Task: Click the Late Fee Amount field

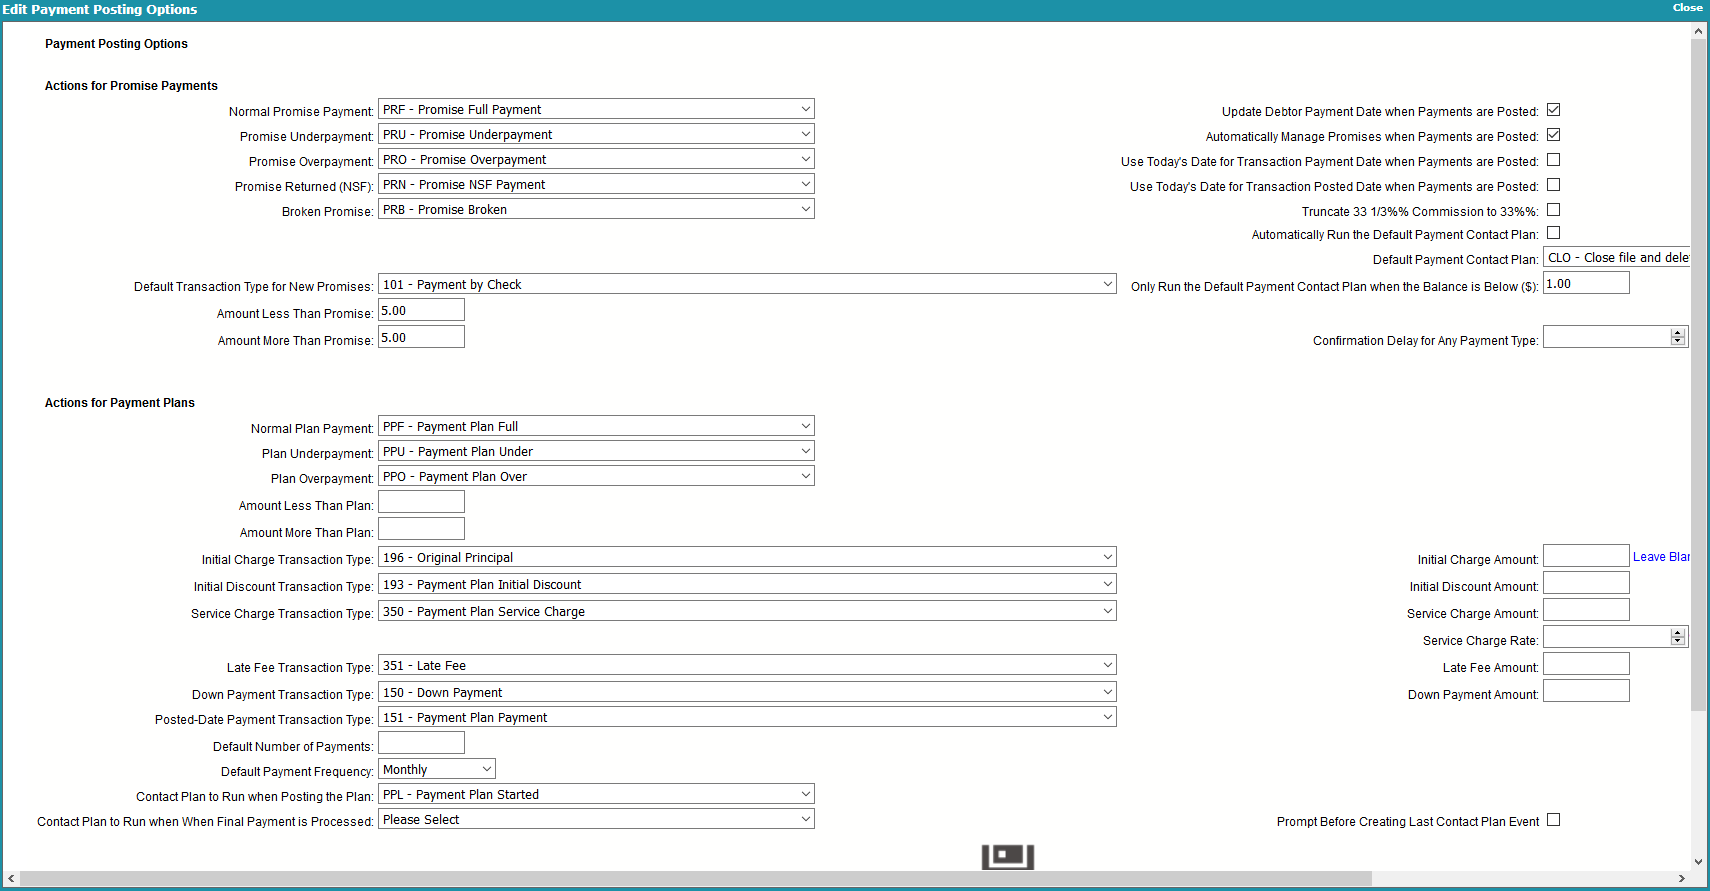Action: coord(1586,664)
